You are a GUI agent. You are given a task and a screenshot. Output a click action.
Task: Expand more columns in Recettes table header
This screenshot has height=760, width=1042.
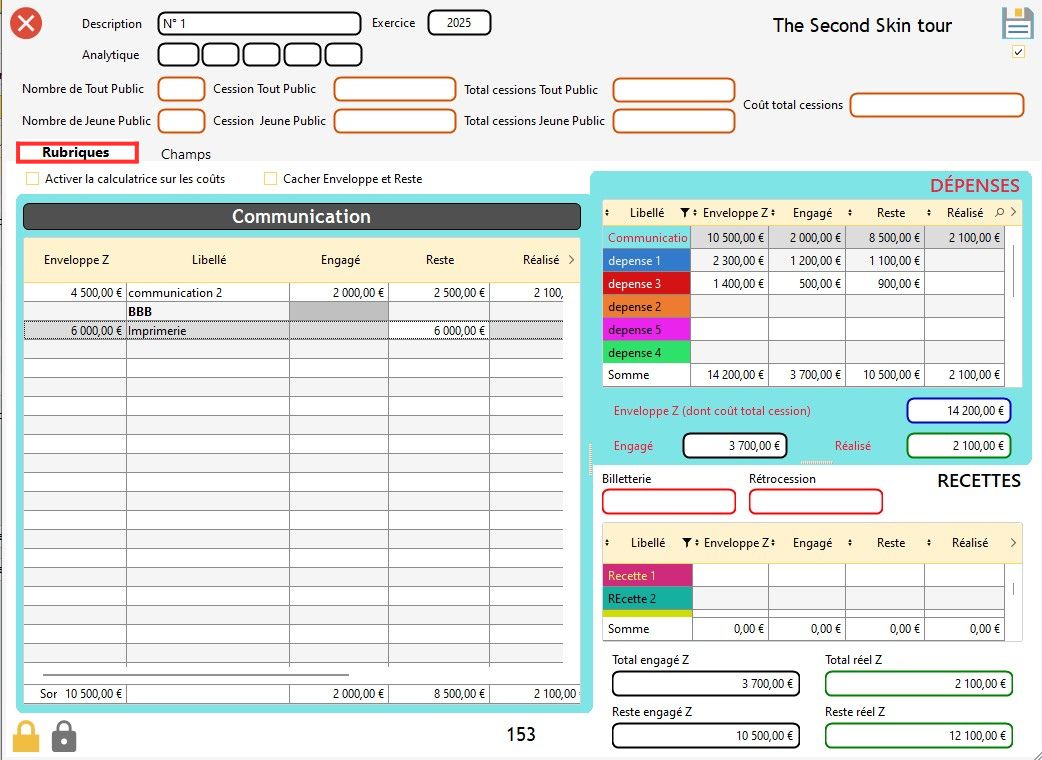click(1013, 543)
